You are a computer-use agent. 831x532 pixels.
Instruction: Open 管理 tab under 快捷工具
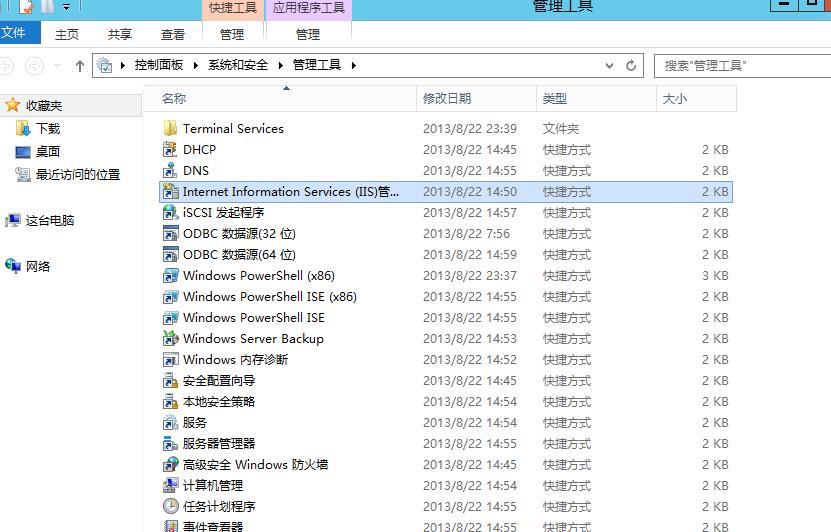point(232,34)
